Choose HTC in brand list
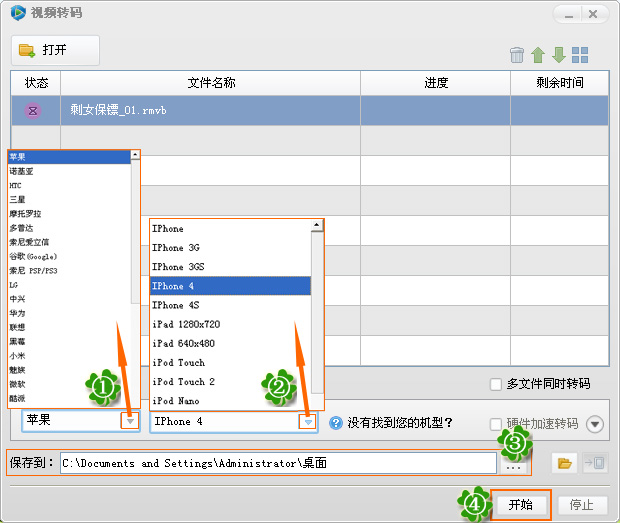Screen dimensions: 620x523 click(x=69, y=185)
